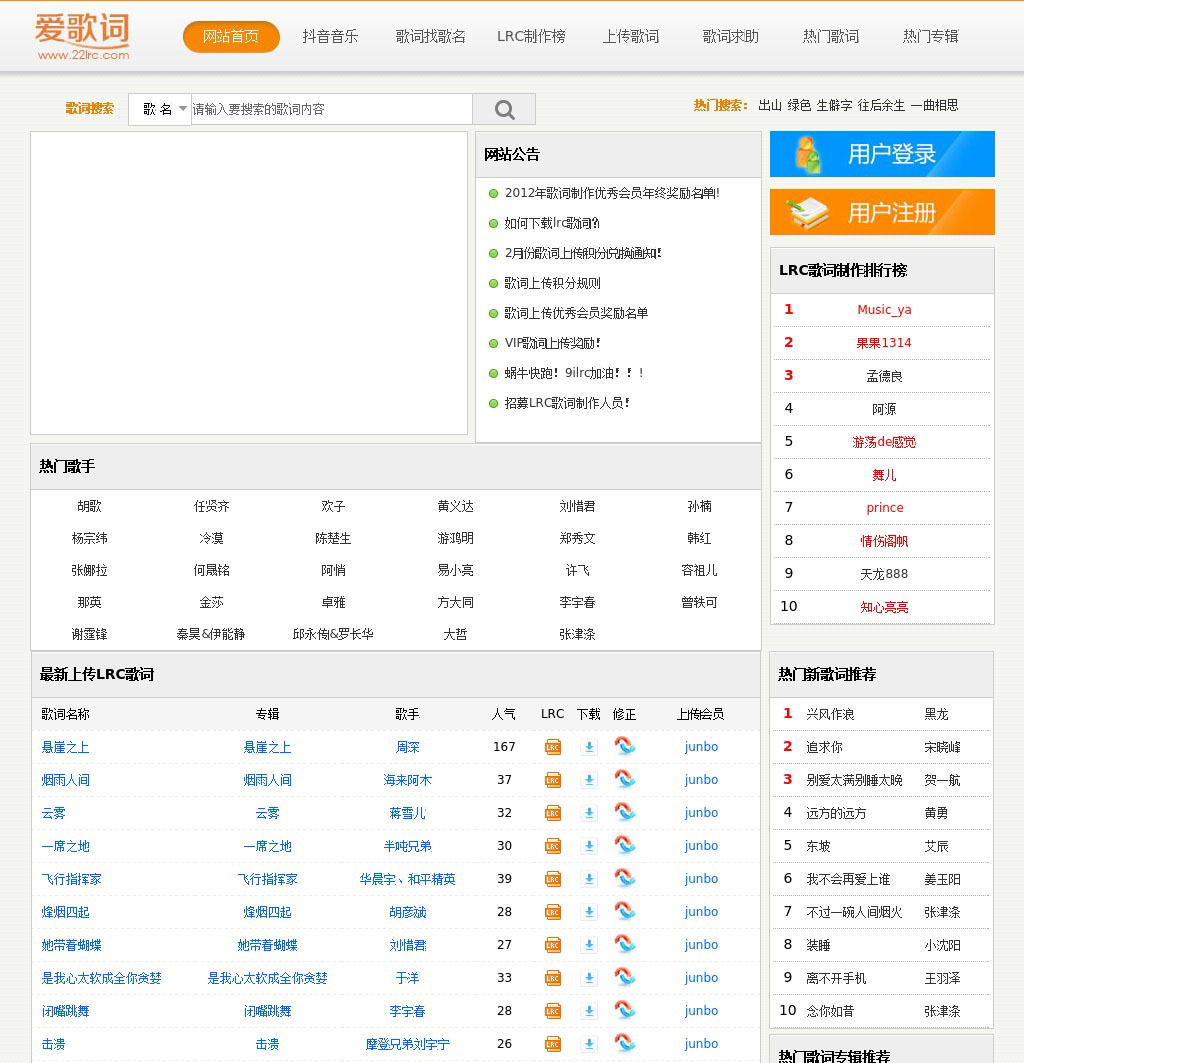Download lyrics for 烽烟四起 song
Image resolution: width=1200 pixels, height=1063 pixels.
pos(589,912)
